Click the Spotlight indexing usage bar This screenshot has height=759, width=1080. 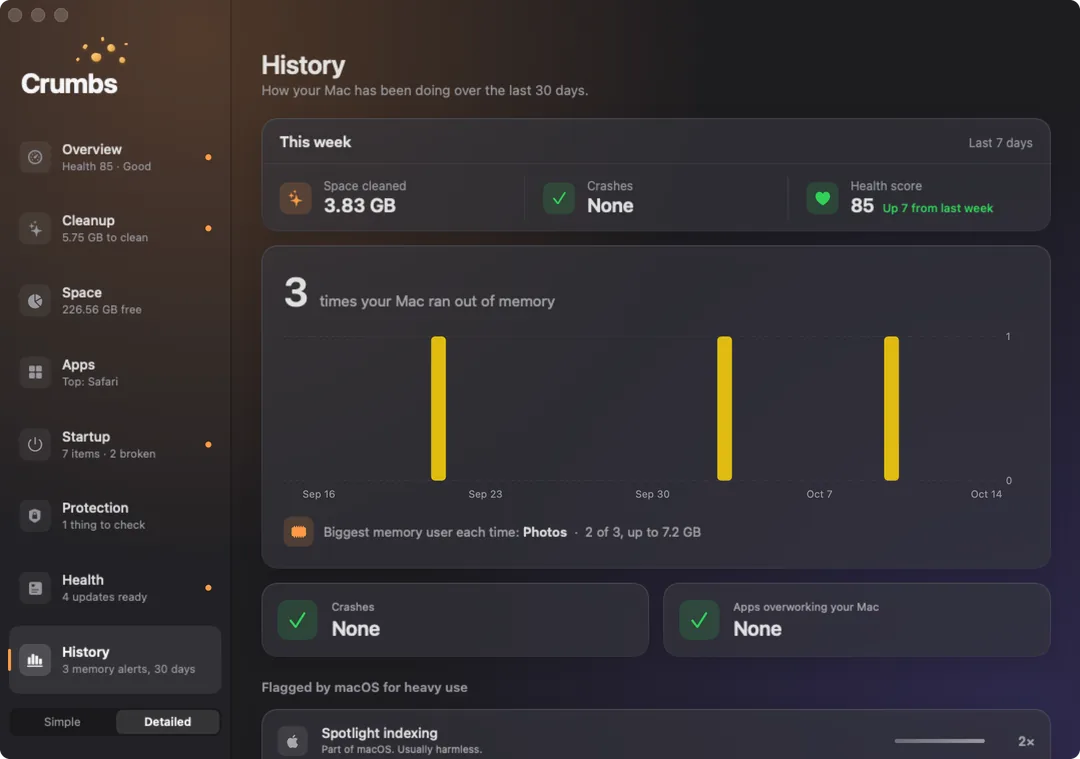point(939,741)
